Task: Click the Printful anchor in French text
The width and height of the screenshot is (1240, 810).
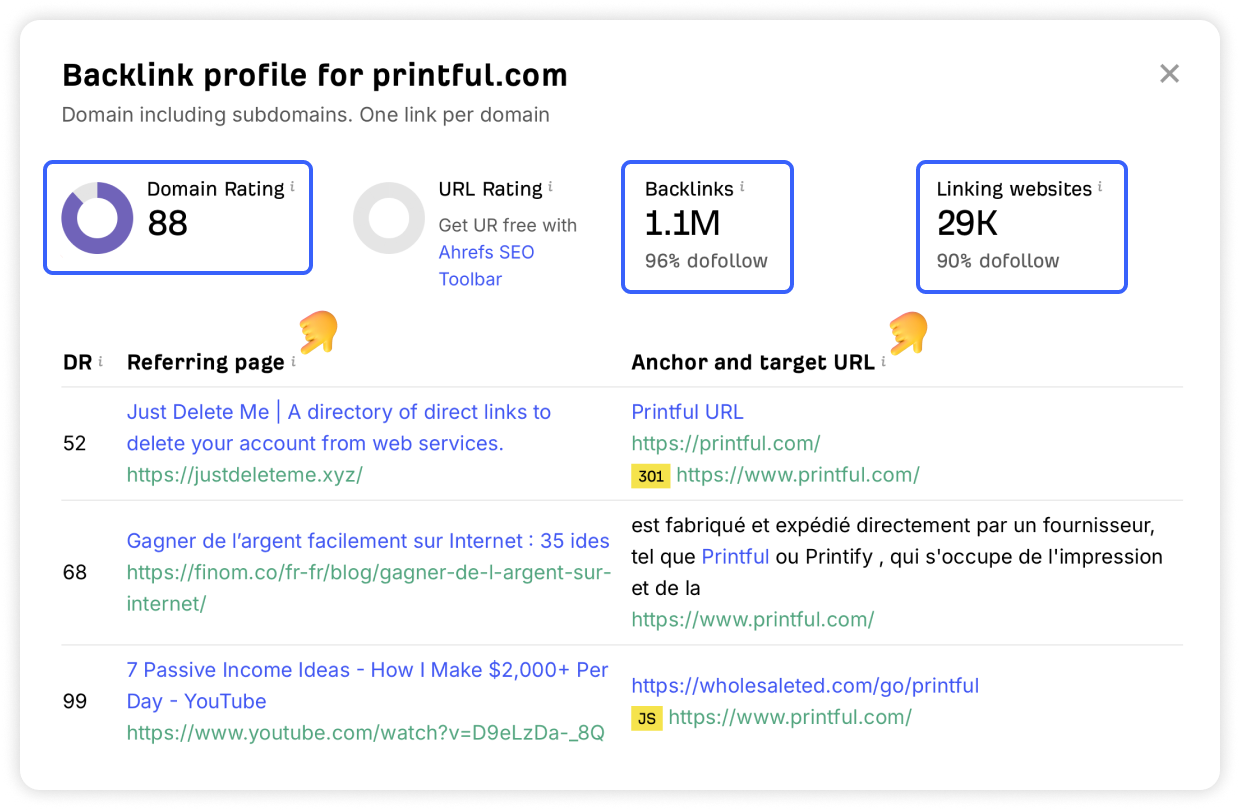Action: coord(735,556)
